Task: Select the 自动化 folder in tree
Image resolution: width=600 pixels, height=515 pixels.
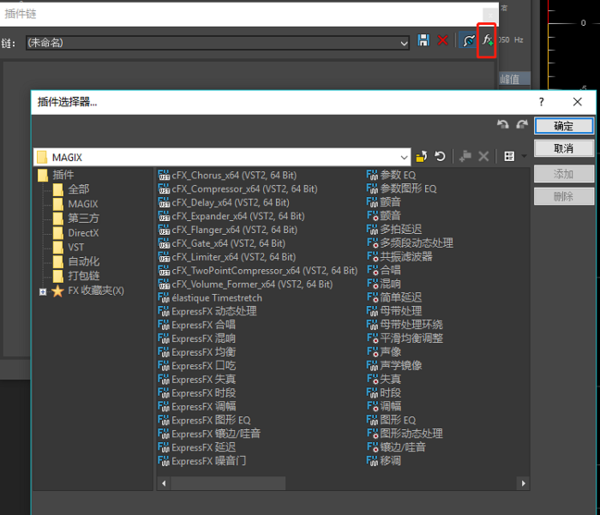Action: click(x=76, y=262)
